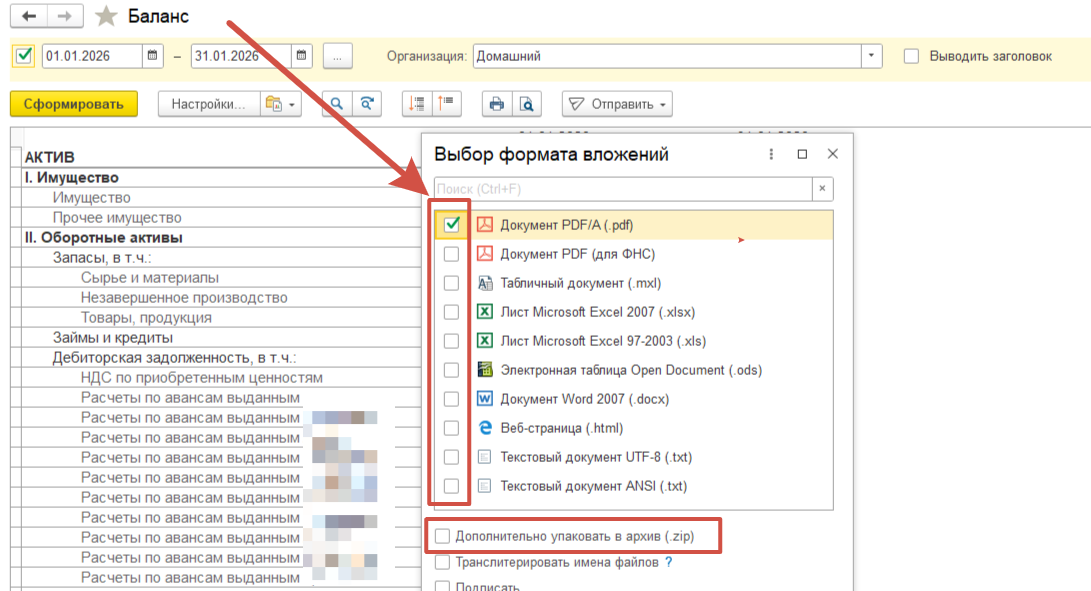Click the Поиск search field in dialog
The image size is (1091, 591).
(620, 189)
